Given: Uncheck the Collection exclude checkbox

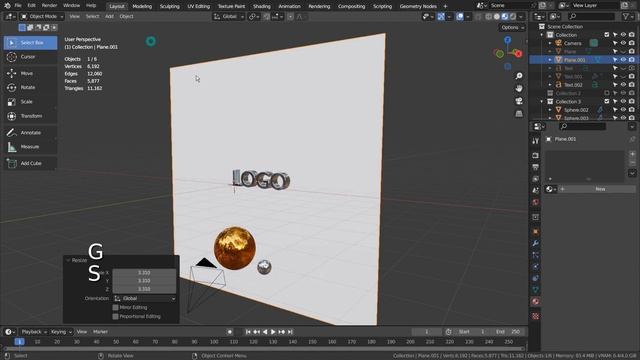Looking at the screenshot, I should (x=607, y=35).
